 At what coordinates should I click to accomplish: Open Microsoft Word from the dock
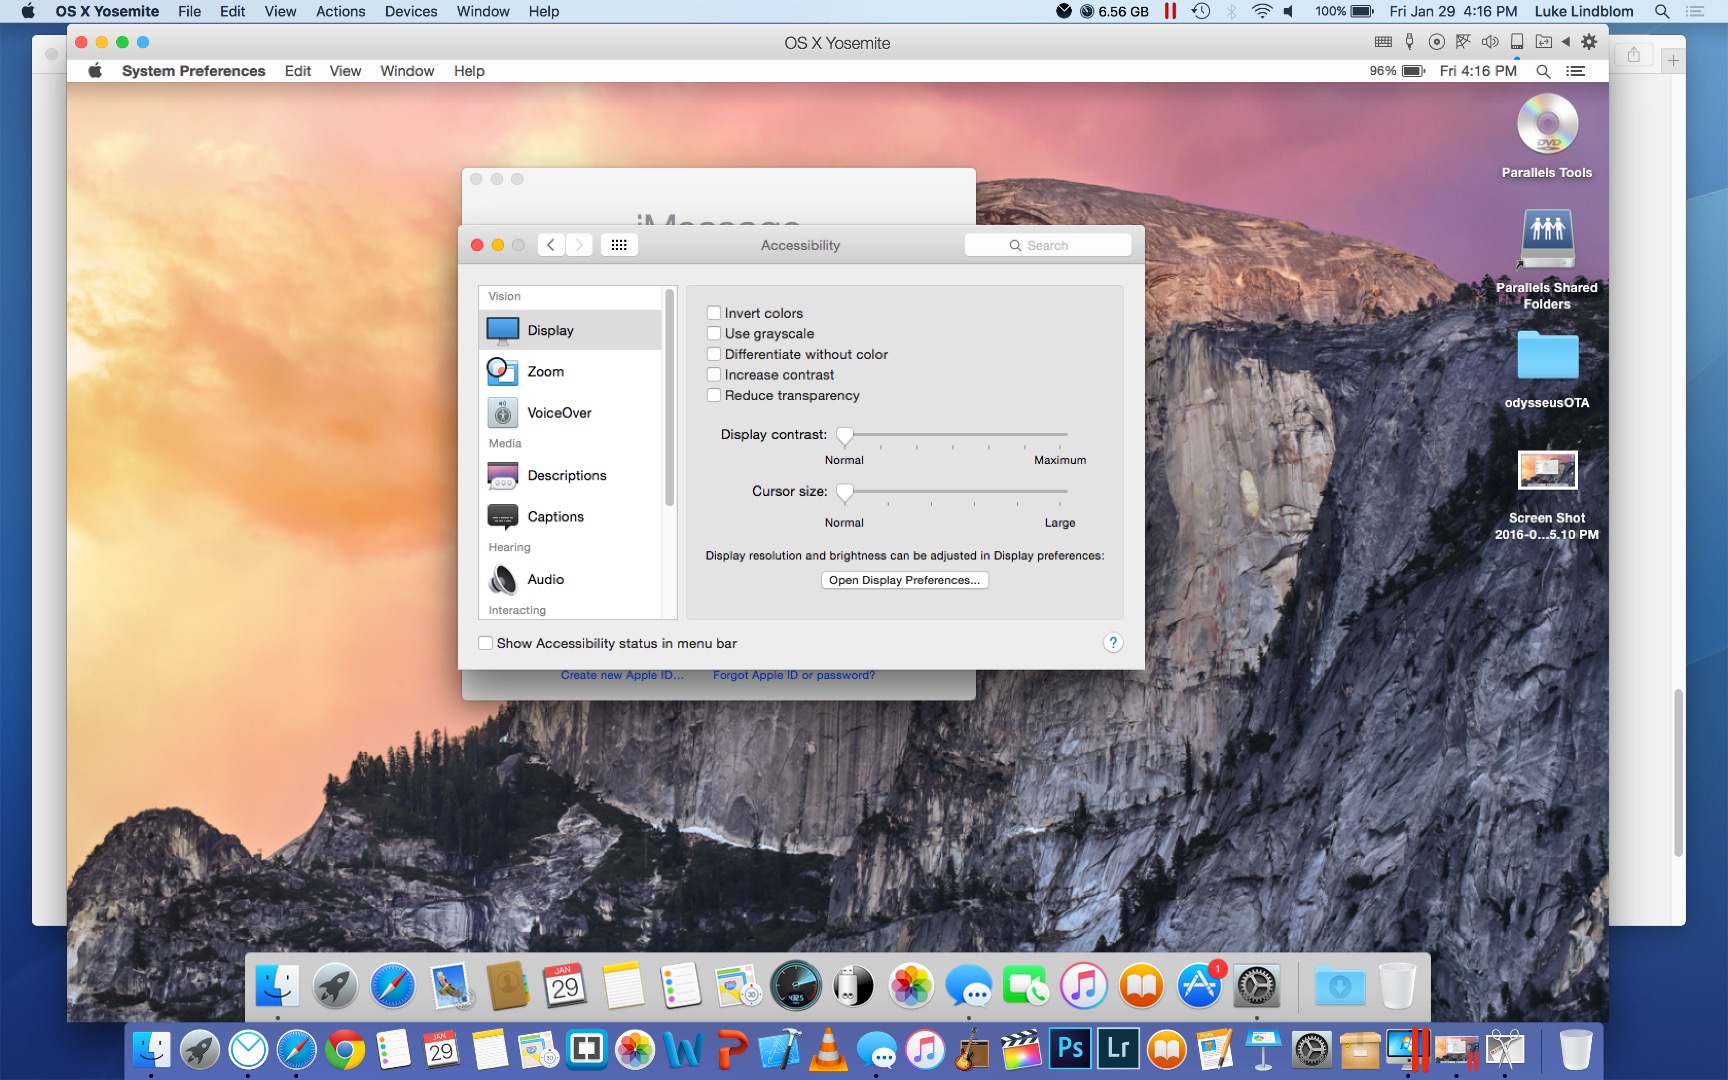click(x=683, y=1050)
